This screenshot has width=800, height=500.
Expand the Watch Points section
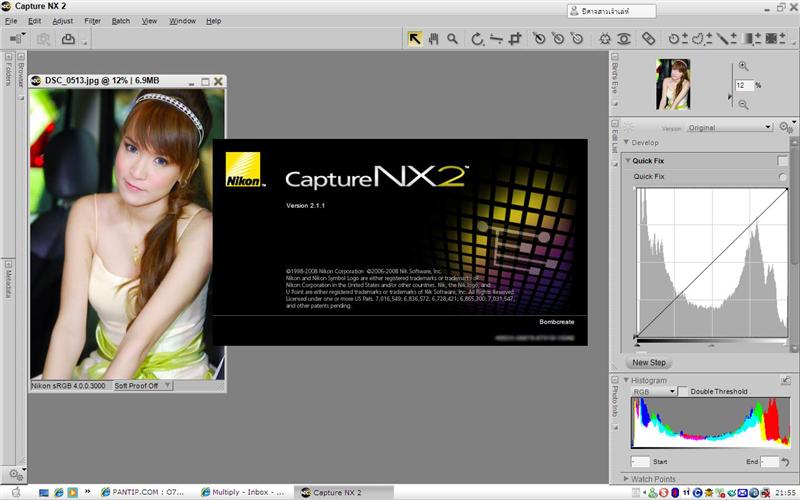coord(626,479)
